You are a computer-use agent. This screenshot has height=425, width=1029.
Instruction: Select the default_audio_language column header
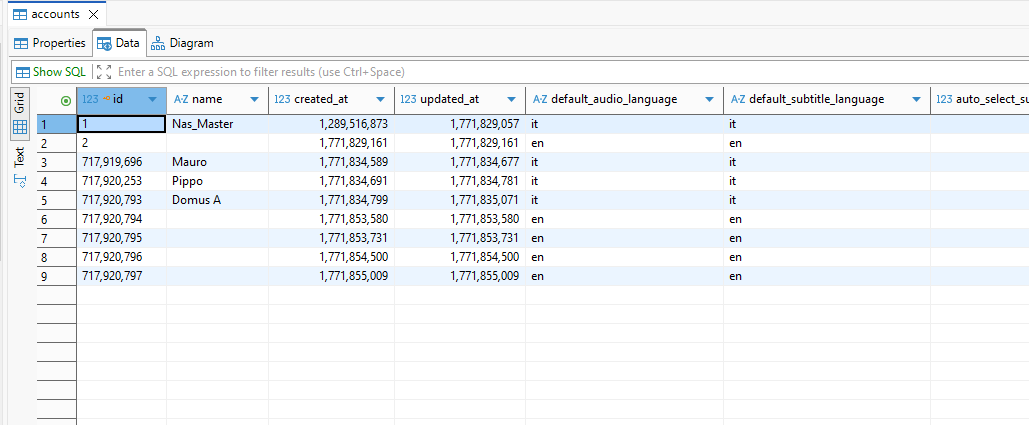[x=624, y=100]
